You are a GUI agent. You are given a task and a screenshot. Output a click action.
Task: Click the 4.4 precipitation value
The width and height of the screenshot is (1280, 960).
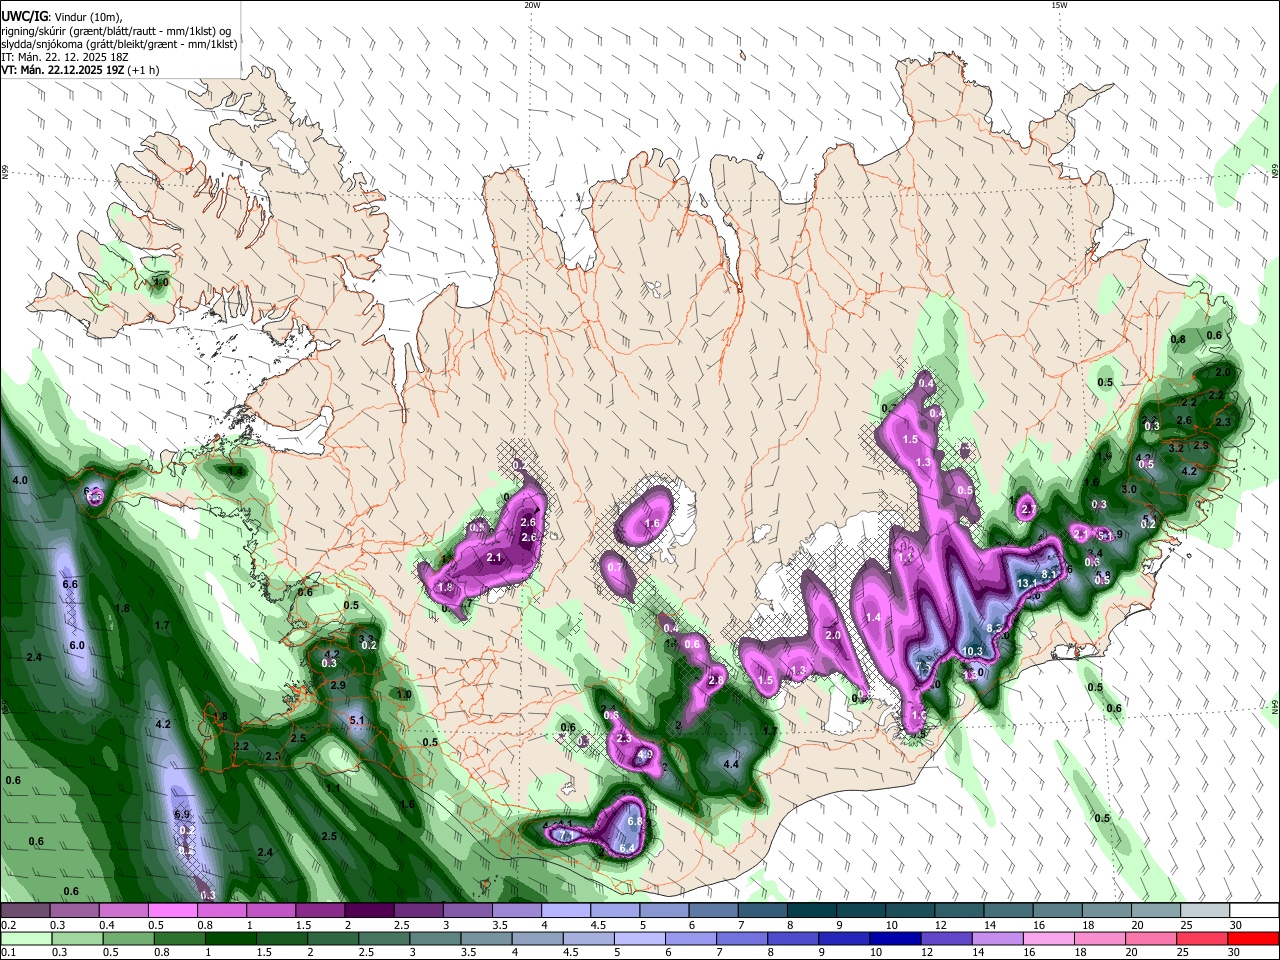click(x=730, y=765)
